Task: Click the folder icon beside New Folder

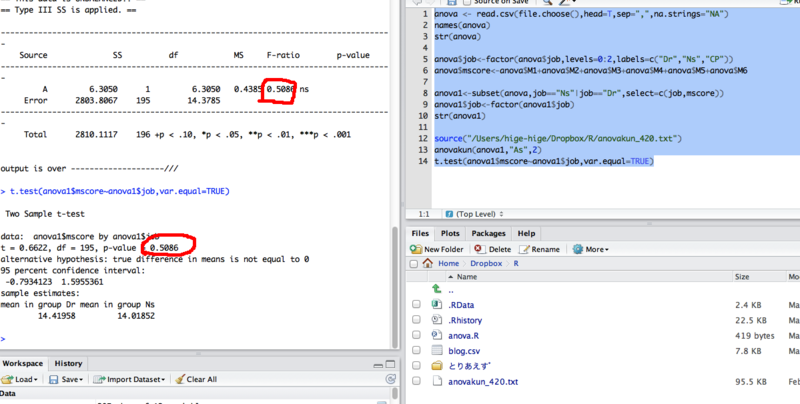Action: click(416, 249)
